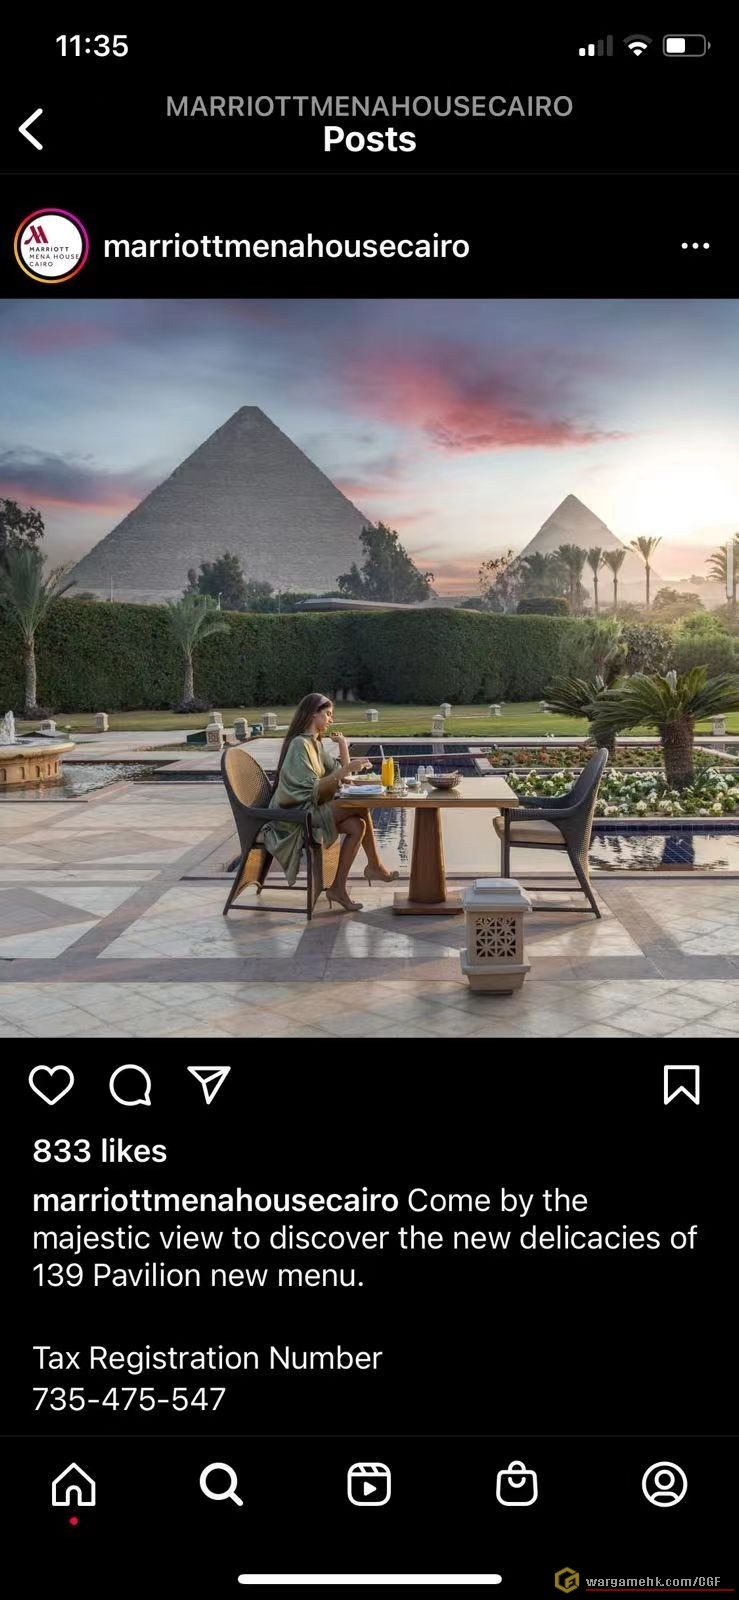The width and height of the screenshot is (739, 1600).
Task: Open the Search tab
Action: click(221, 1485)
